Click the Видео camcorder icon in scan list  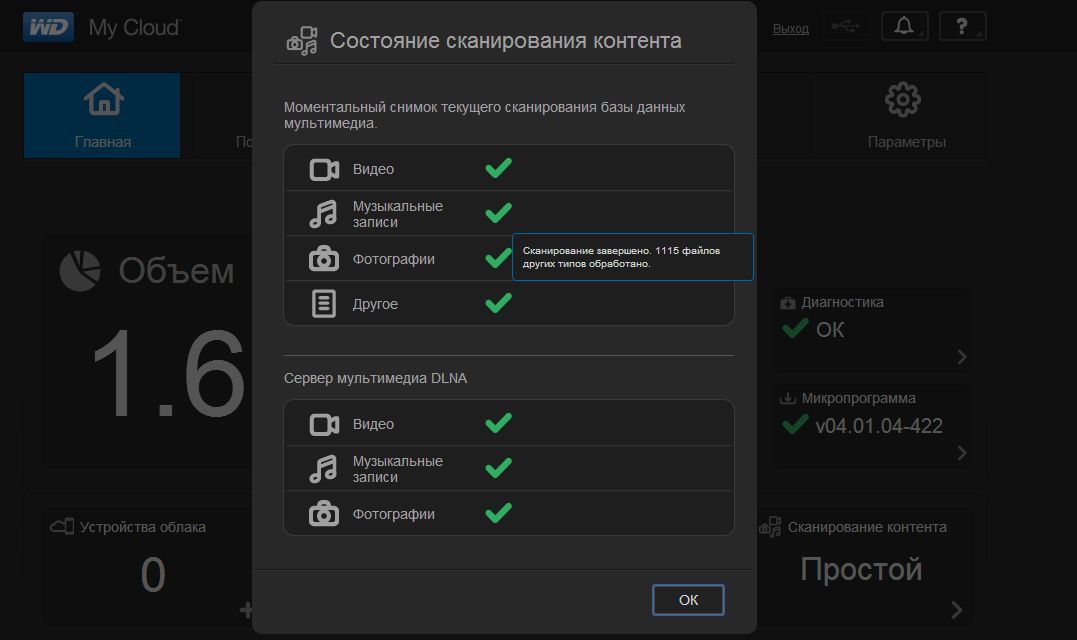coord(322,168)
